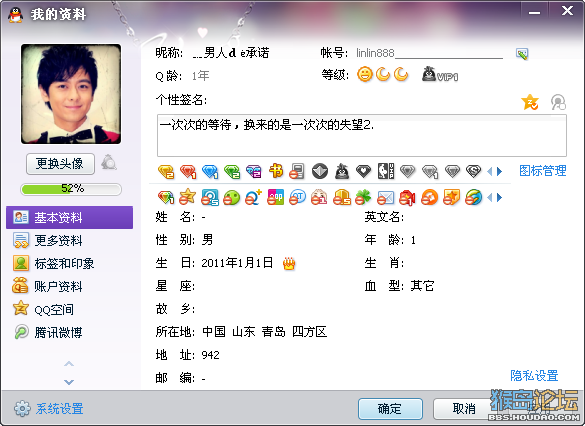585x426 pixels.
Task: Open the 更多资料 tab
Action: click(48, 241)
